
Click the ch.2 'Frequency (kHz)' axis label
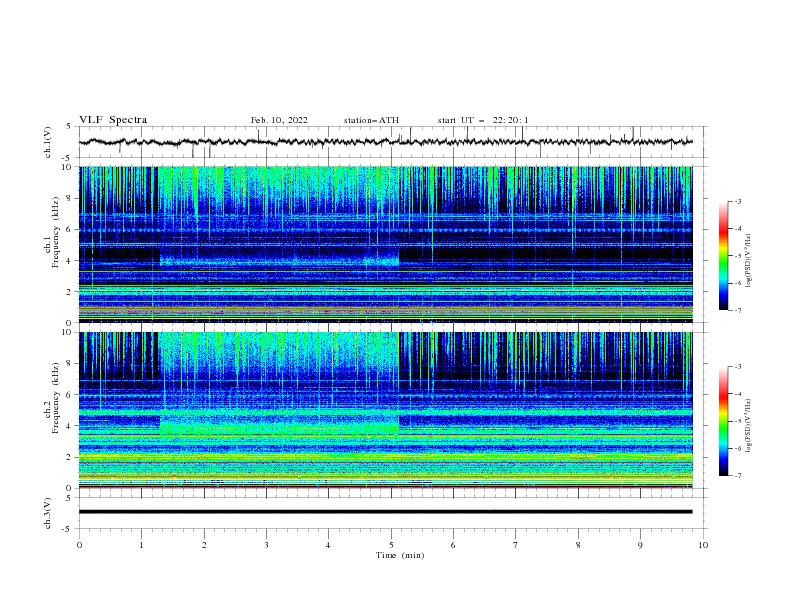click(x=56, y=398)
